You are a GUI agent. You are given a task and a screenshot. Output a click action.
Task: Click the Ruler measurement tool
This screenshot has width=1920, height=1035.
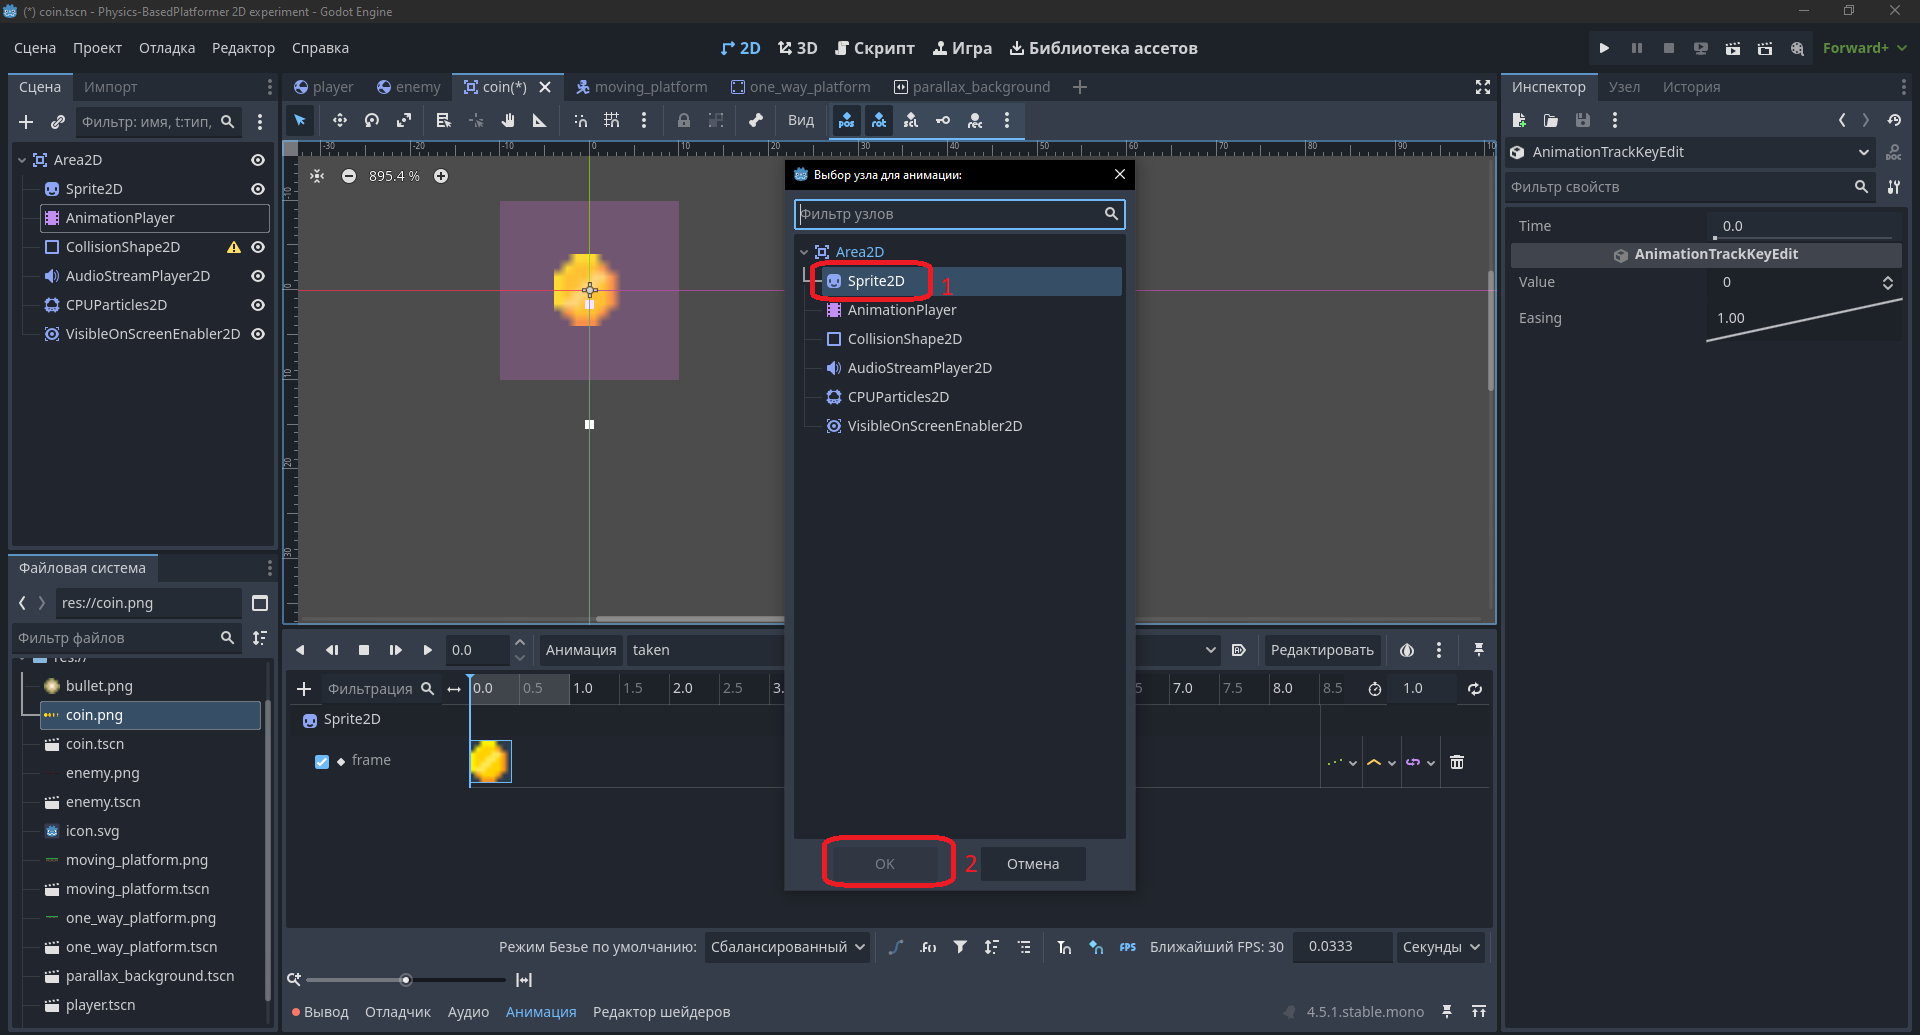540,120
